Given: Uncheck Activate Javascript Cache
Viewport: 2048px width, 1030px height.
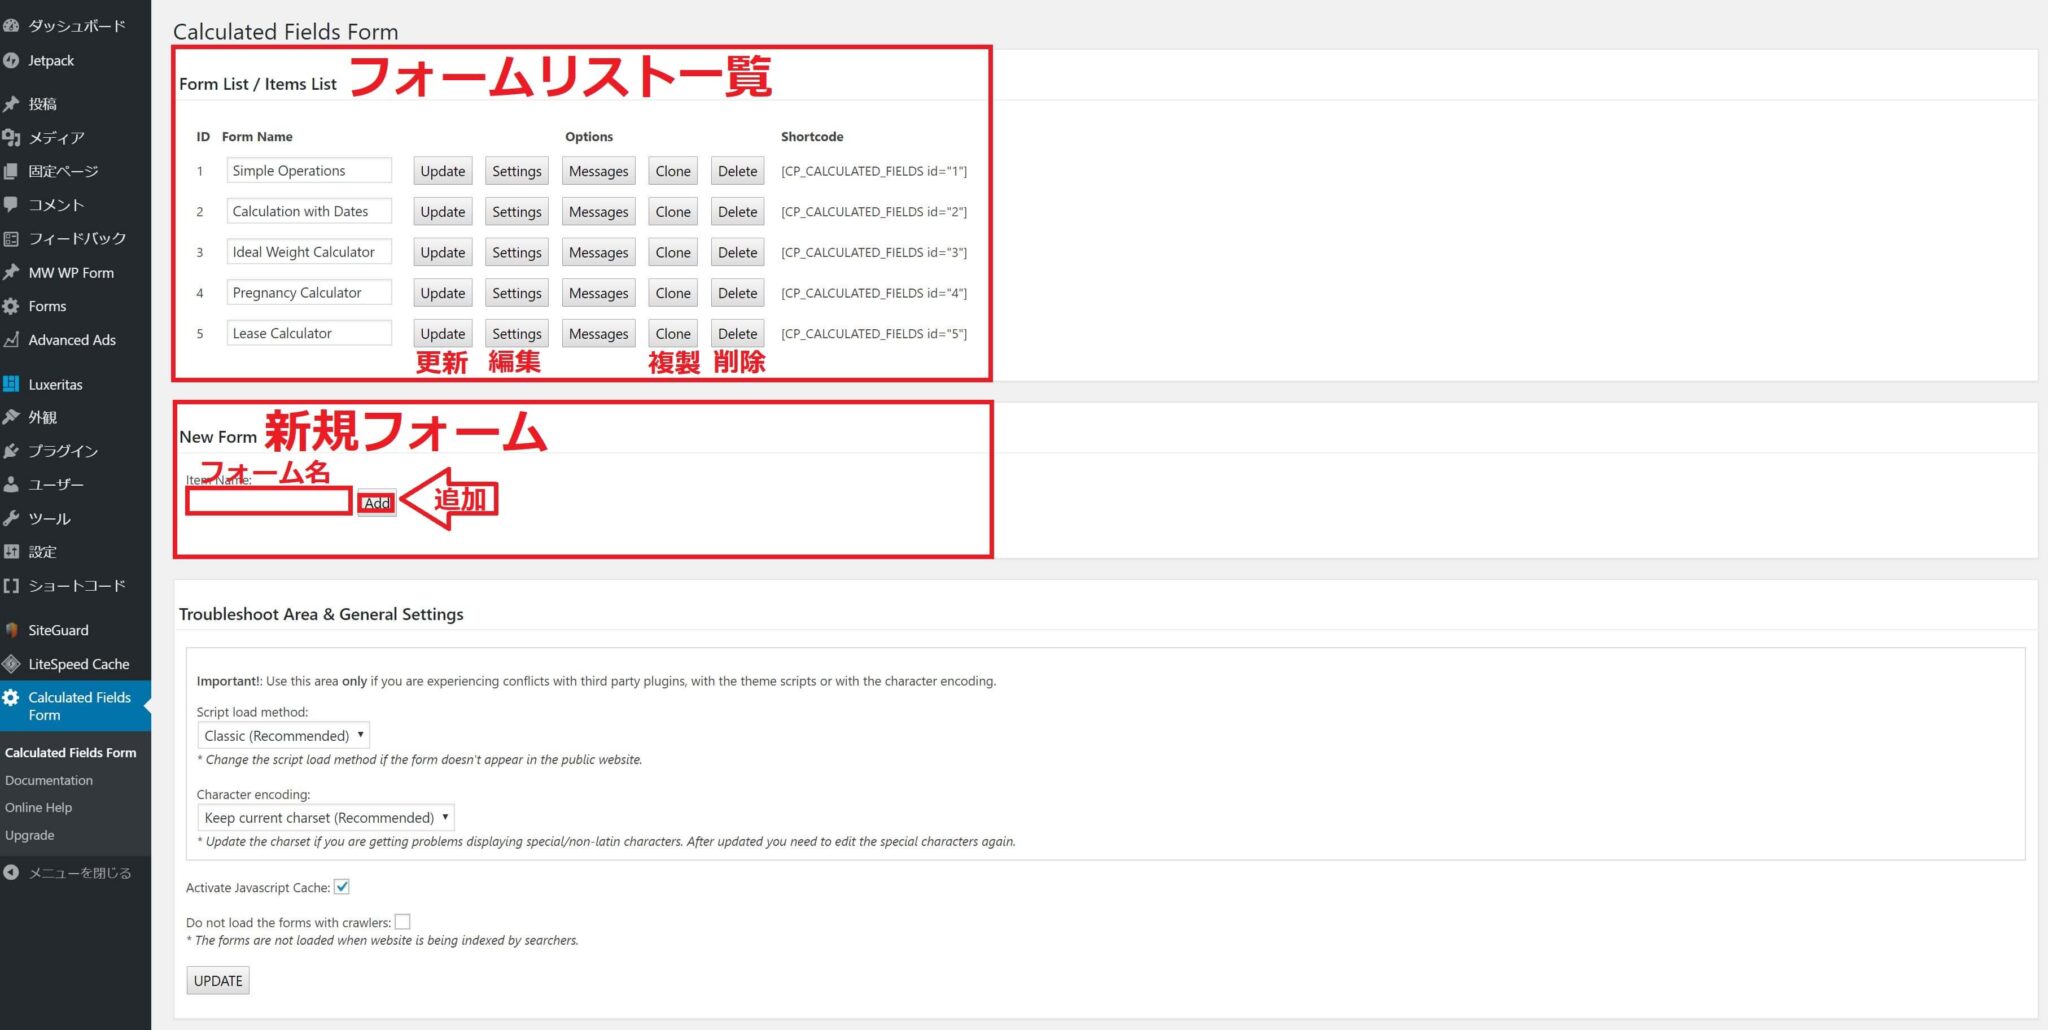Looking at the screenshot, I should [343, 887].
